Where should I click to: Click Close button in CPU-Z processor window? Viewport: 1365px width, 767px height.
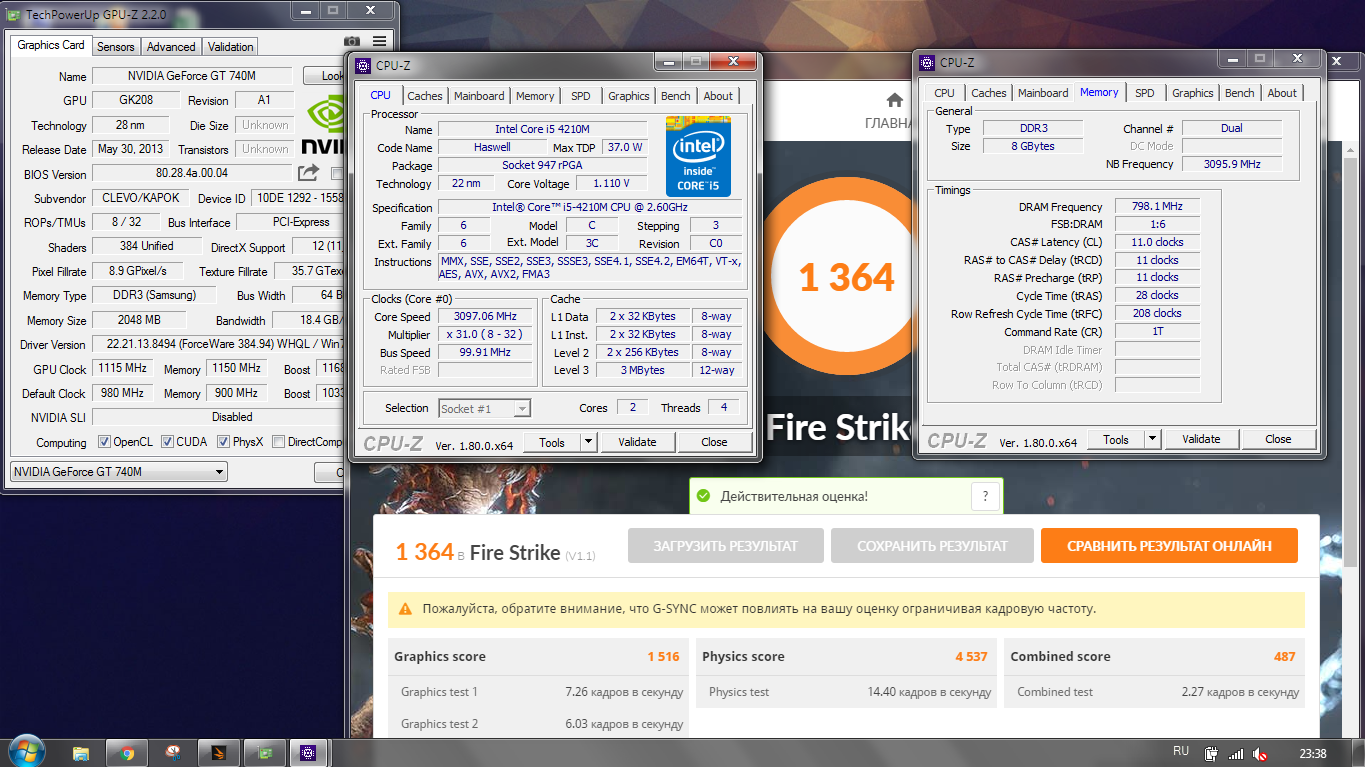coord(714,442)
